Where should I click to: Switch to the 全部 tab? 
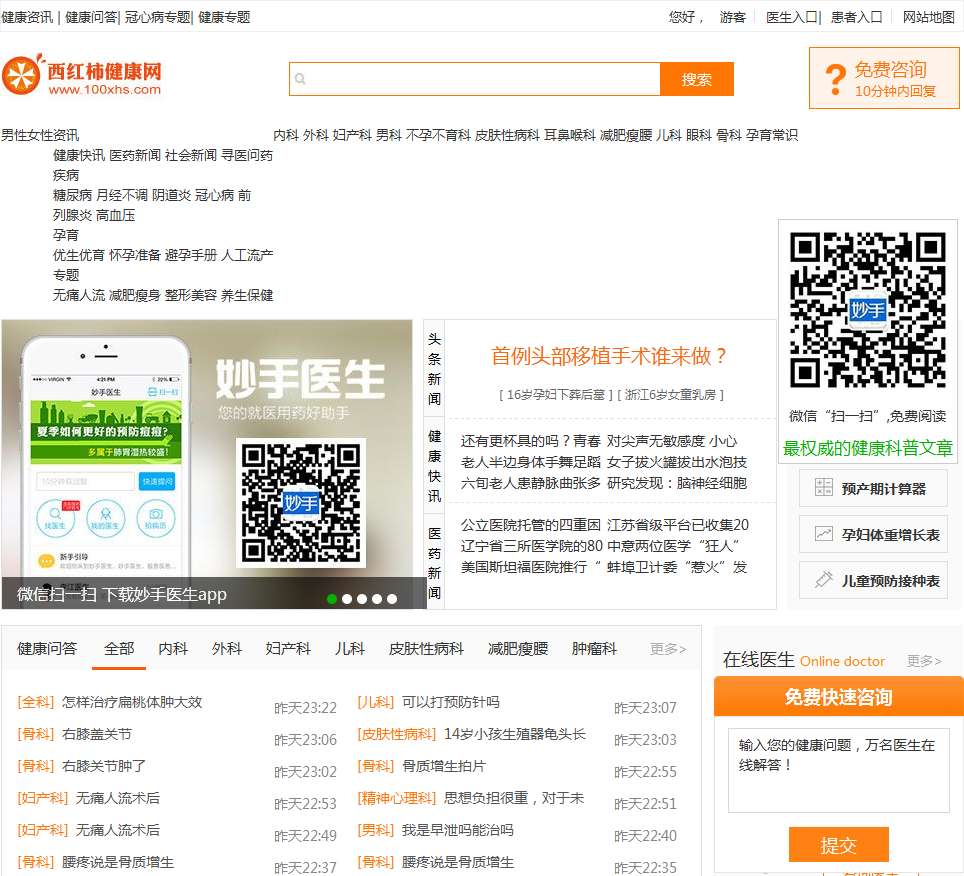point(119,649)
